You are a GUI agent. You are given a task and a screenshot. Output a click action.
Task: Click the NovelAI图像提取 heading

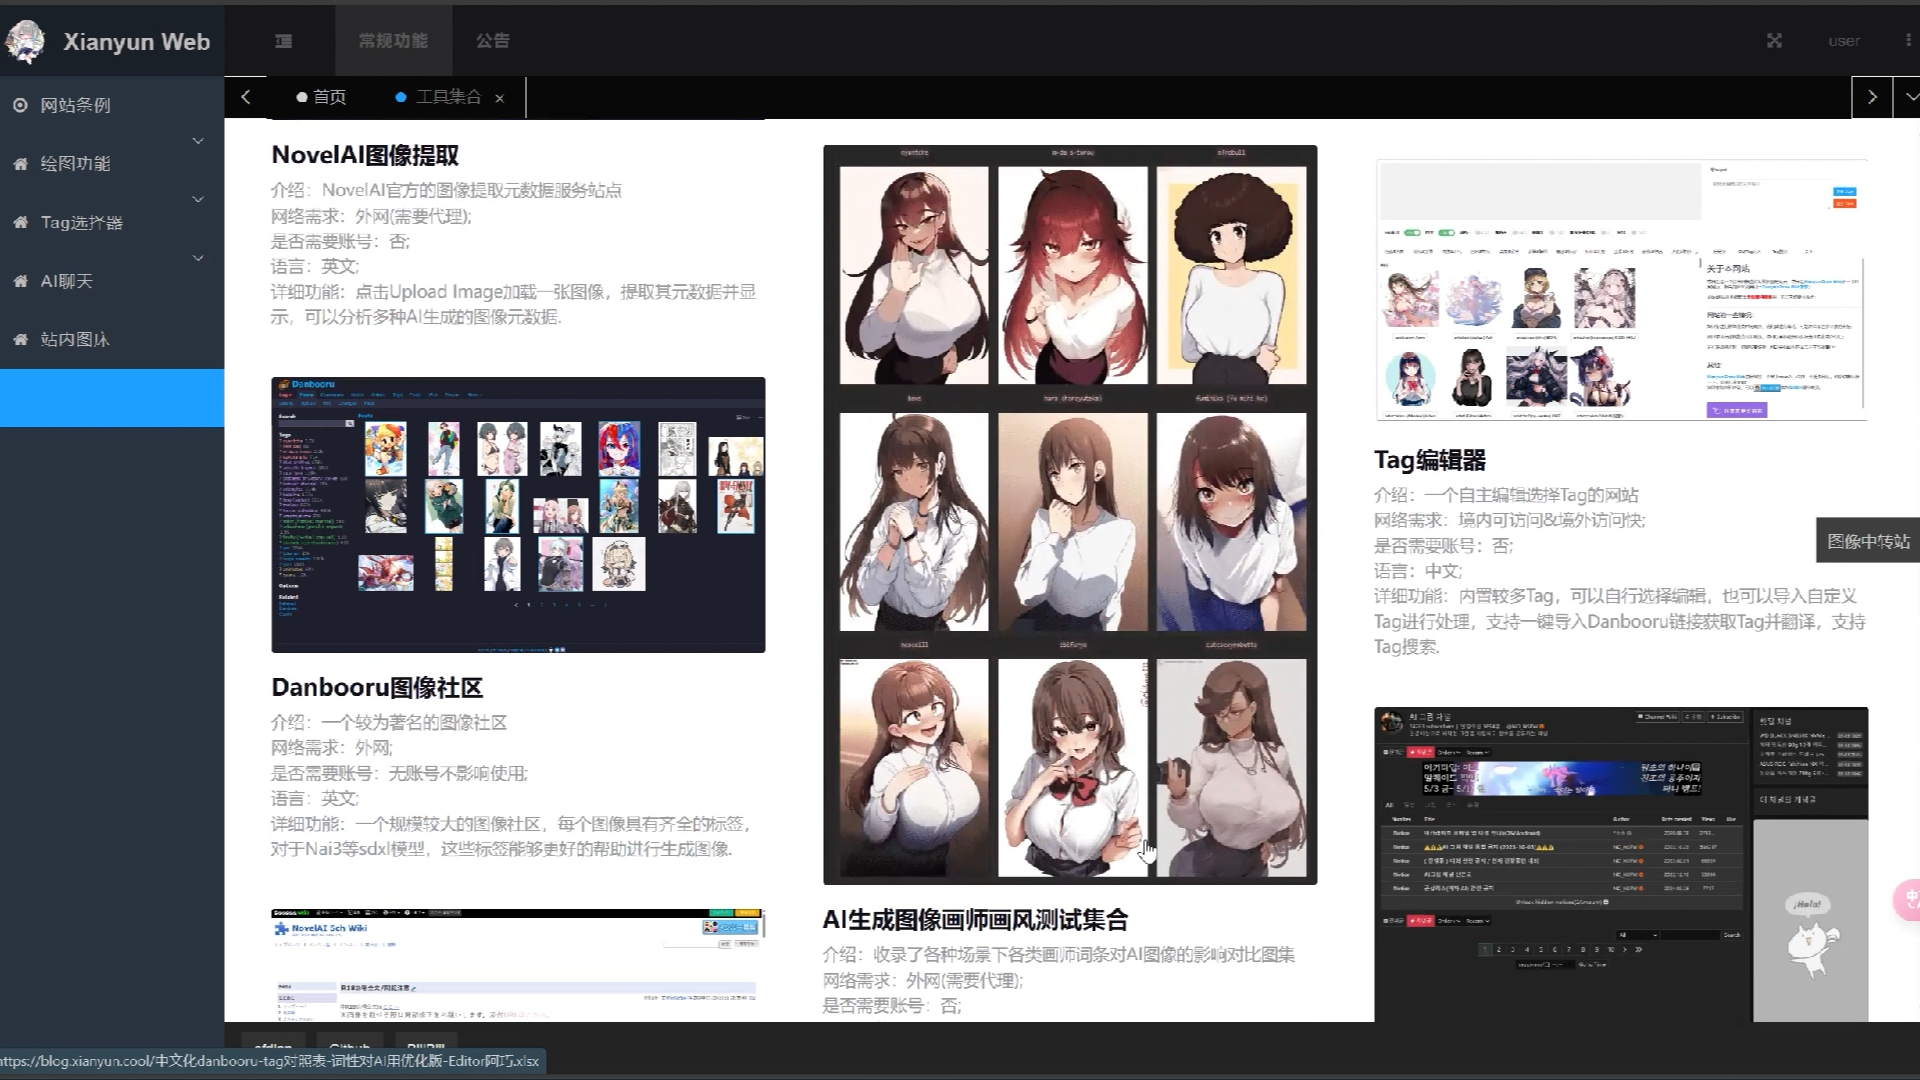(365, 155)
